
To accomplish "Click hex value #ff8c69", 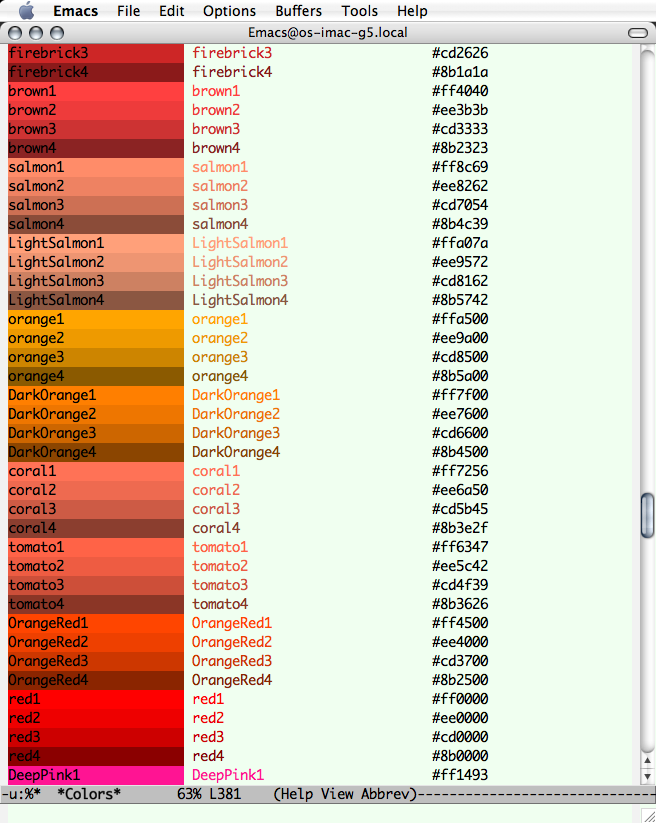I will 460,167.
